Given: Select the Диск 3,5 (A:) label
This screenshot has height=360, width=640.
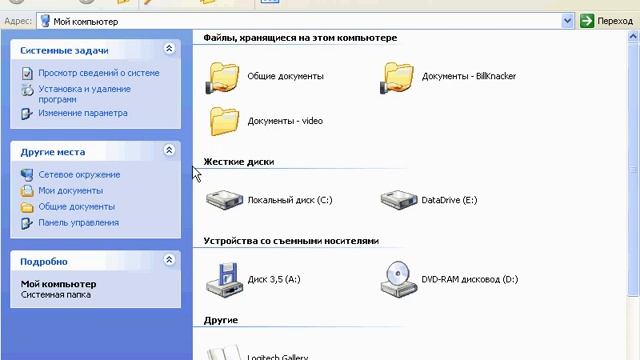Looking at the screenshot, I should point(274,279).
